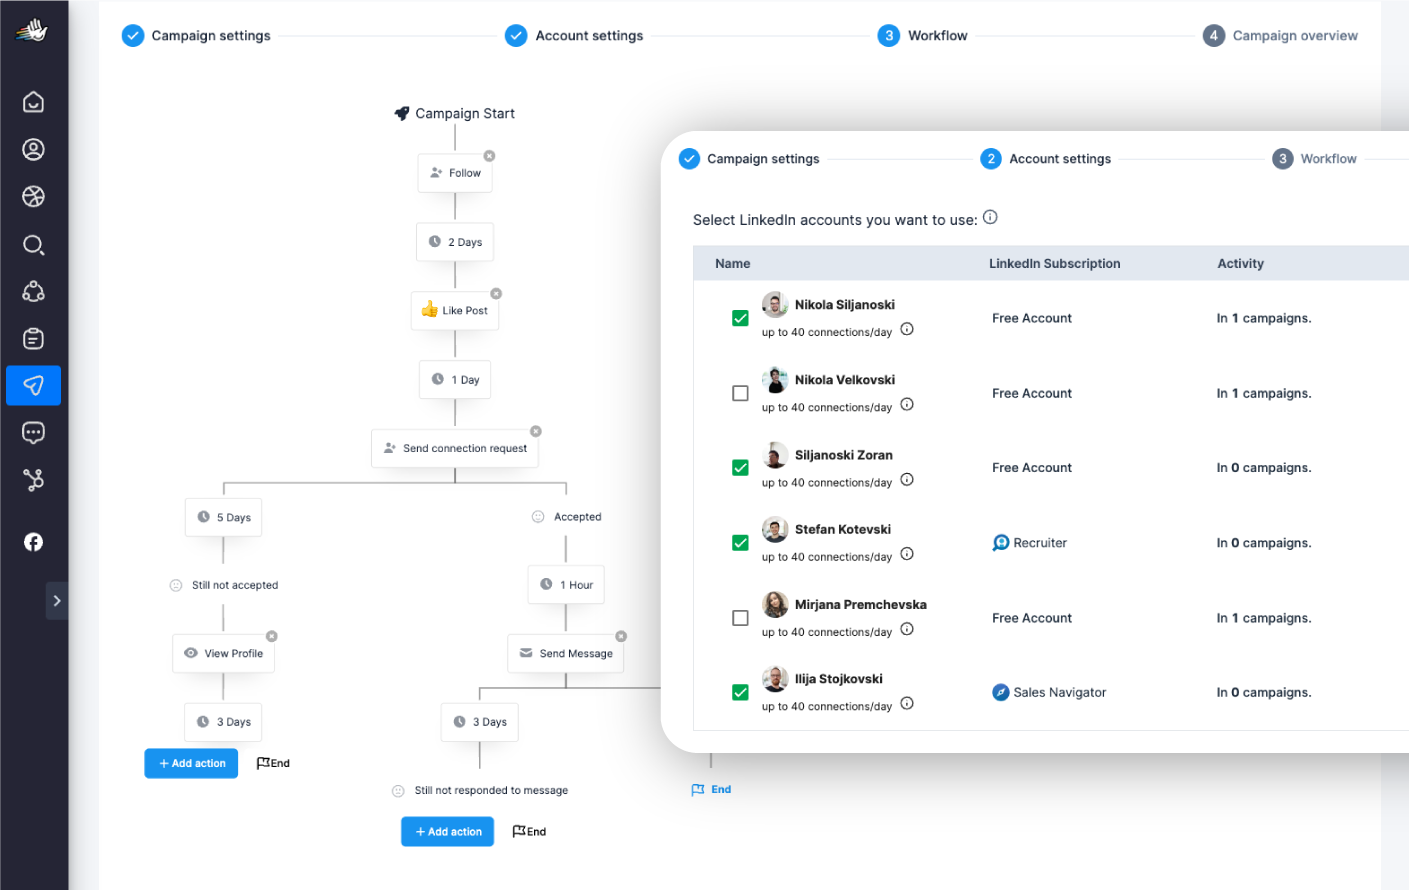The width and height of the screenshot is (1409, 890).
Task: Open the Home section in the sidebar
Action: click(33, 101)
